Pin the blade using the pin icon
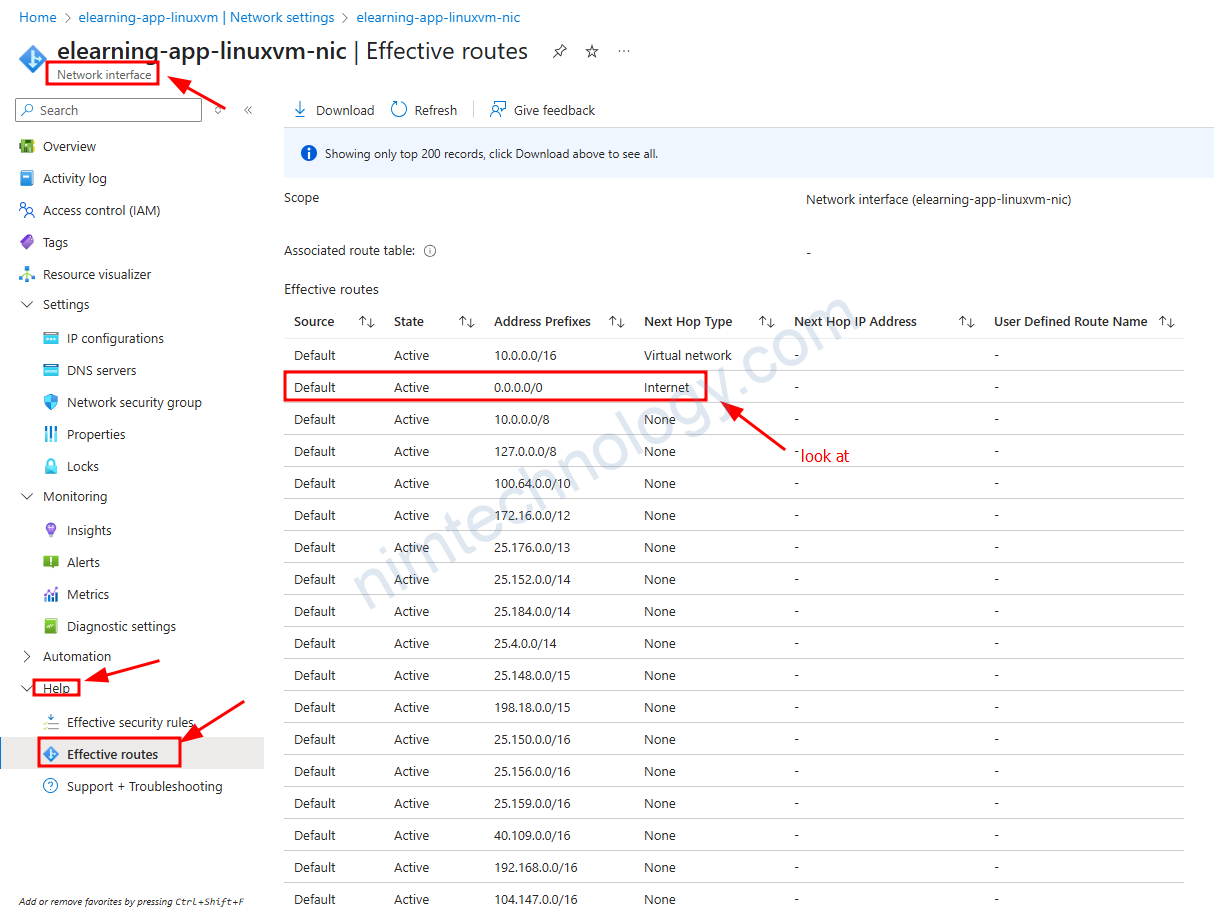 (560, 51)
